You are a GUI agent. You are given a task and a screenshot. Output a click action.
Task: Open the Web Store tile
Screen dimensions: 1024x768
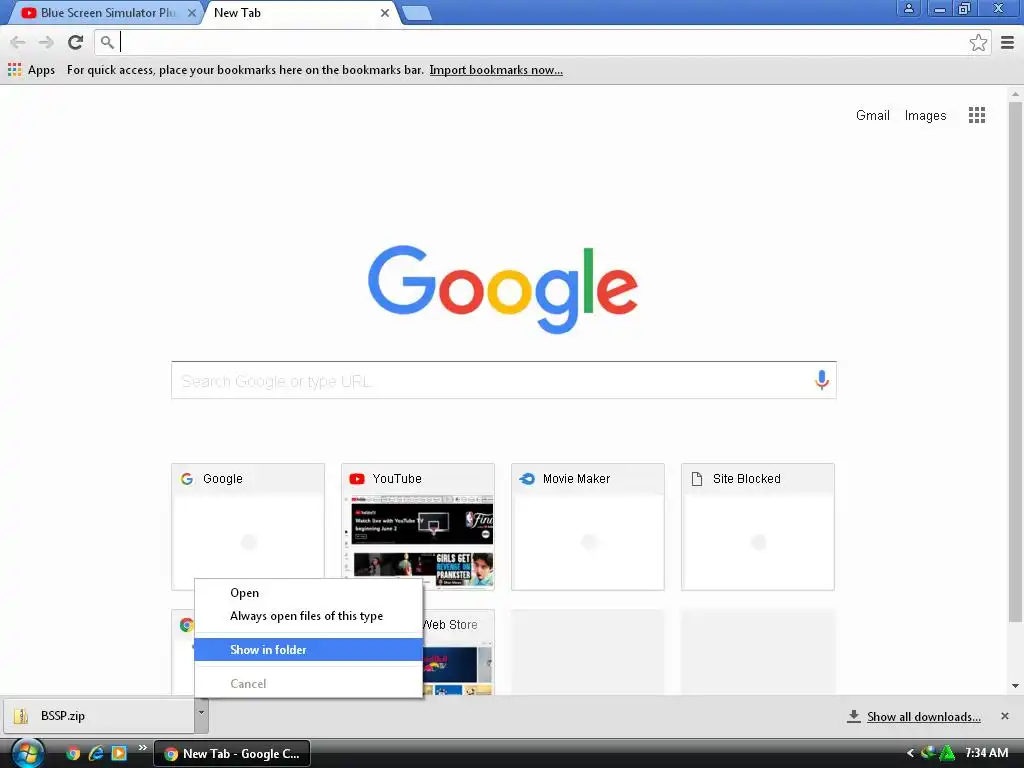pyautogui.click(x=458, y=652)
